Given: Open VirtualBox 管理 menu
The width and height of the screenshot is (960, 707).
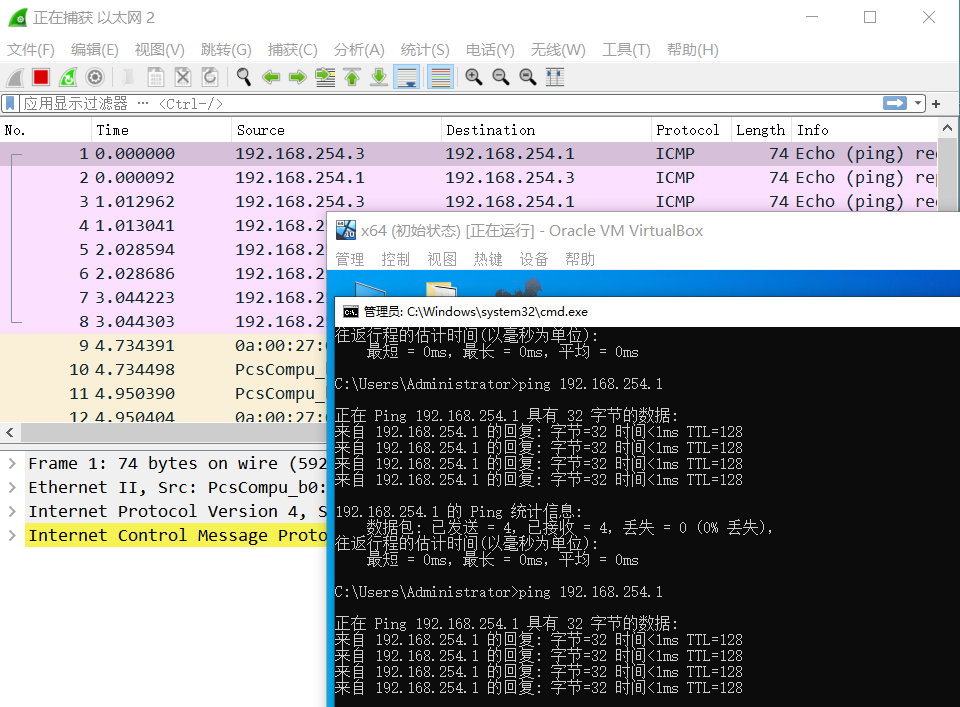Looking at the screenshot, I should [x=350, y=260].
